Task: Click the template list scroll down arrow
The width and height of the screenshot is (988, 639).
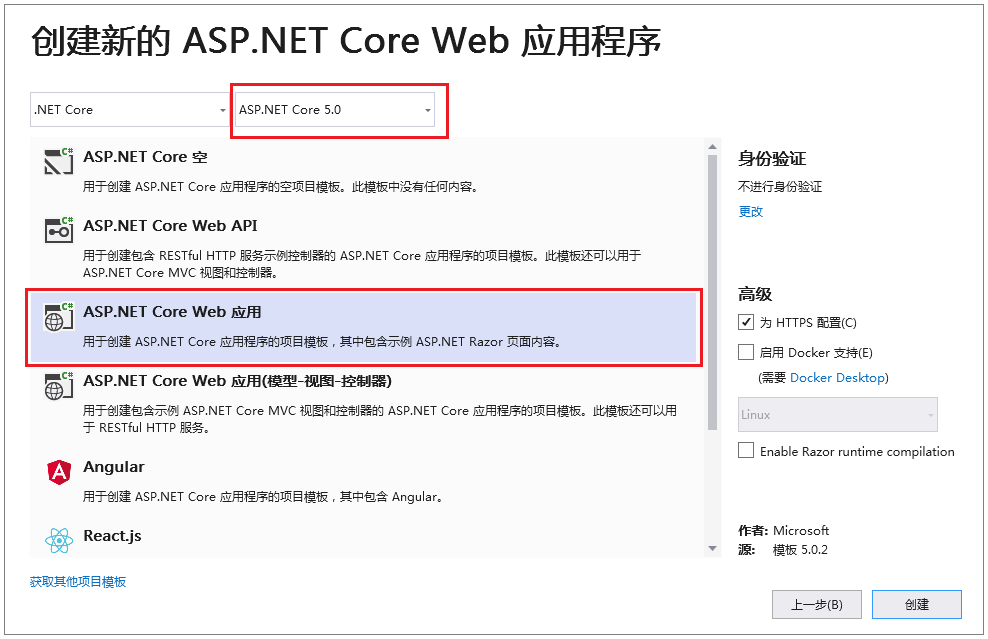Action: pos(713,548)
